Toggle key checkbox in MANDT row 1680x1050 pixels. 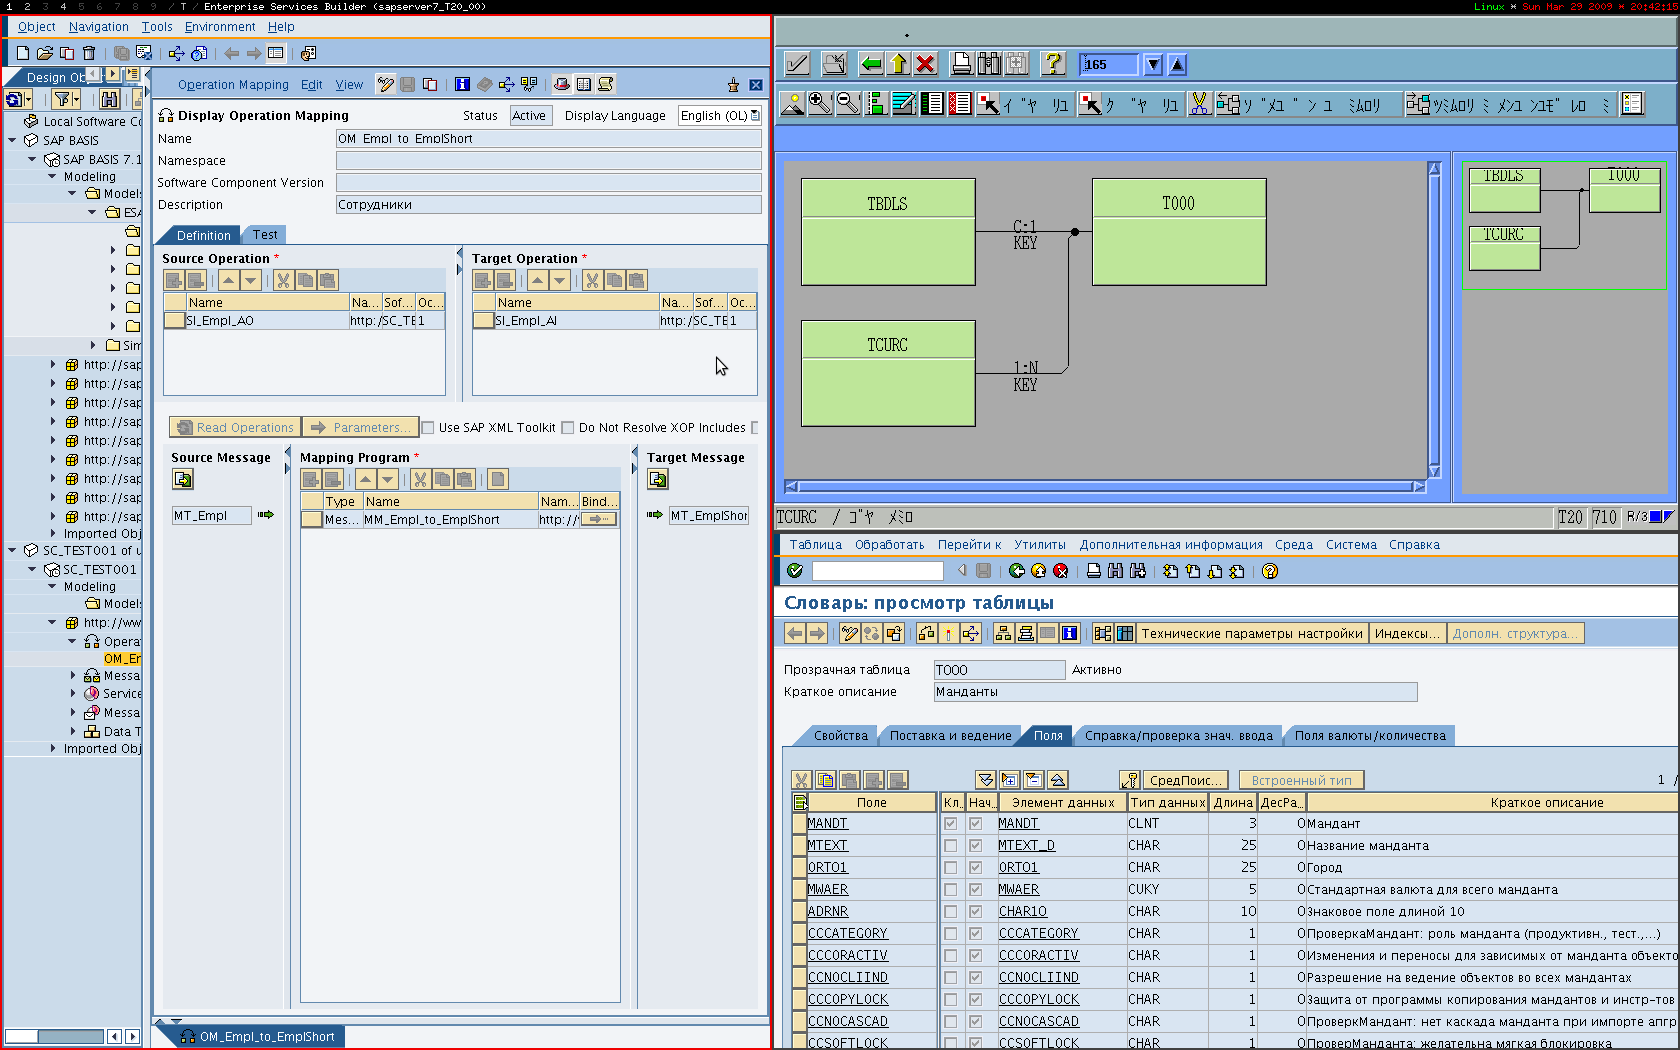[x=950, y=823]
